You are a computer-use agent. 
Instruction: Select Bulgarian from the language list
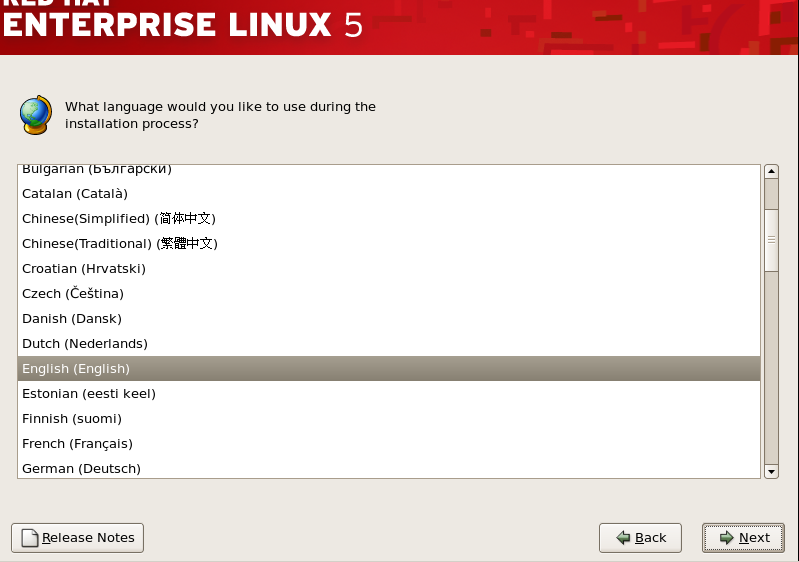coord(389,170)
